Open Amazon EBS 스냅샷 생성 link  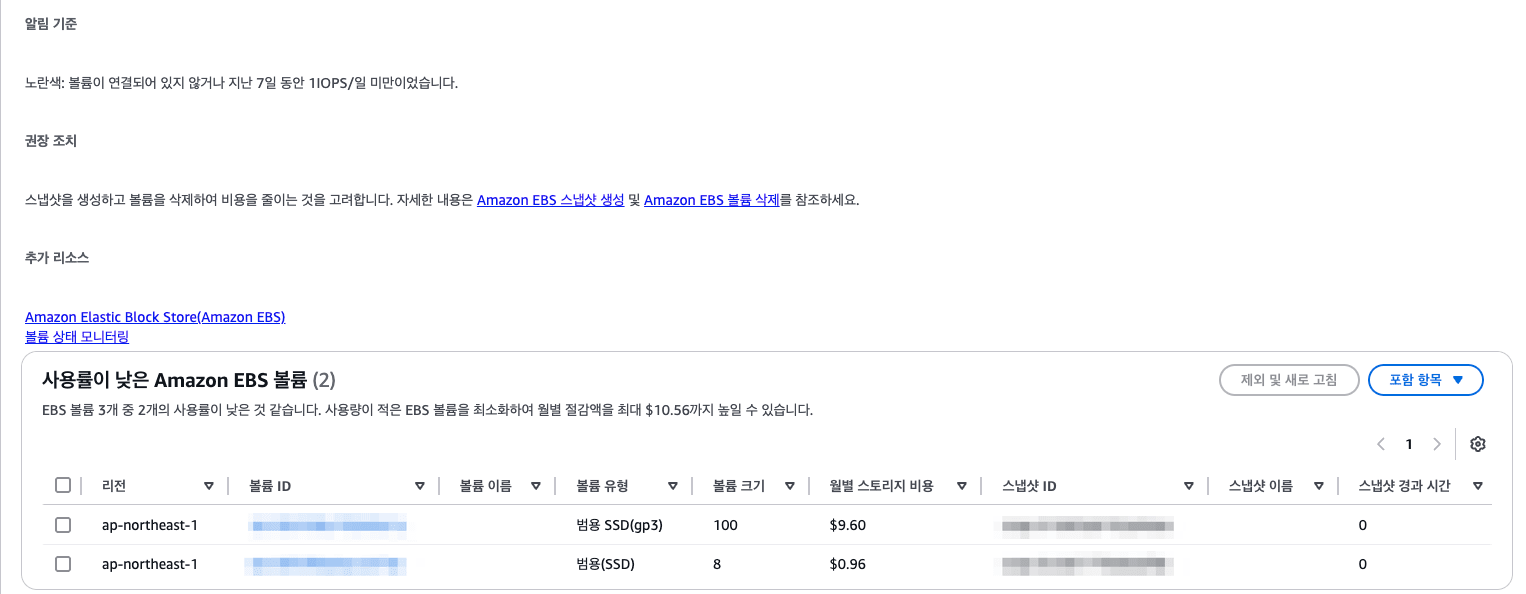(x=551, y=200)
